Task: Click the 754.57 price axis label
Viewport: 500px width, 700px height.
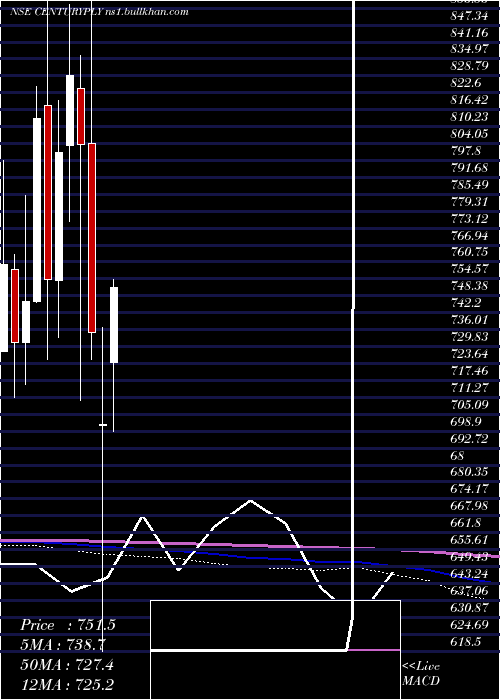Action: click(469, 269)
